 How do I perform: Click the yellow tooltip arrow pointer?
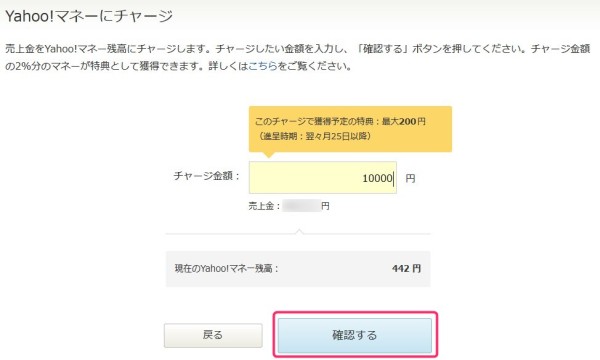[x=269, y=155]
